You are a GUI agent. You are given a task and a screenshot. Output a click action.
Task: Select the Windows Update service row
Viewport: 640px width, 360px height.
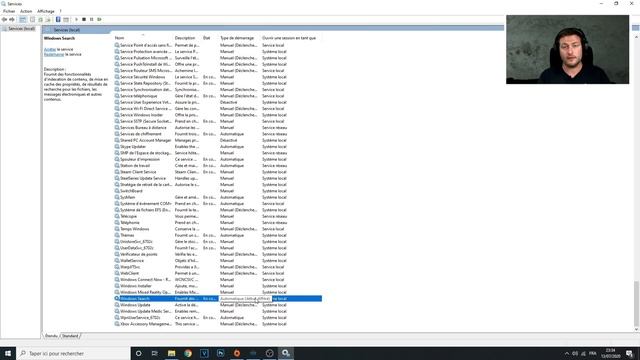coord(218,305)
